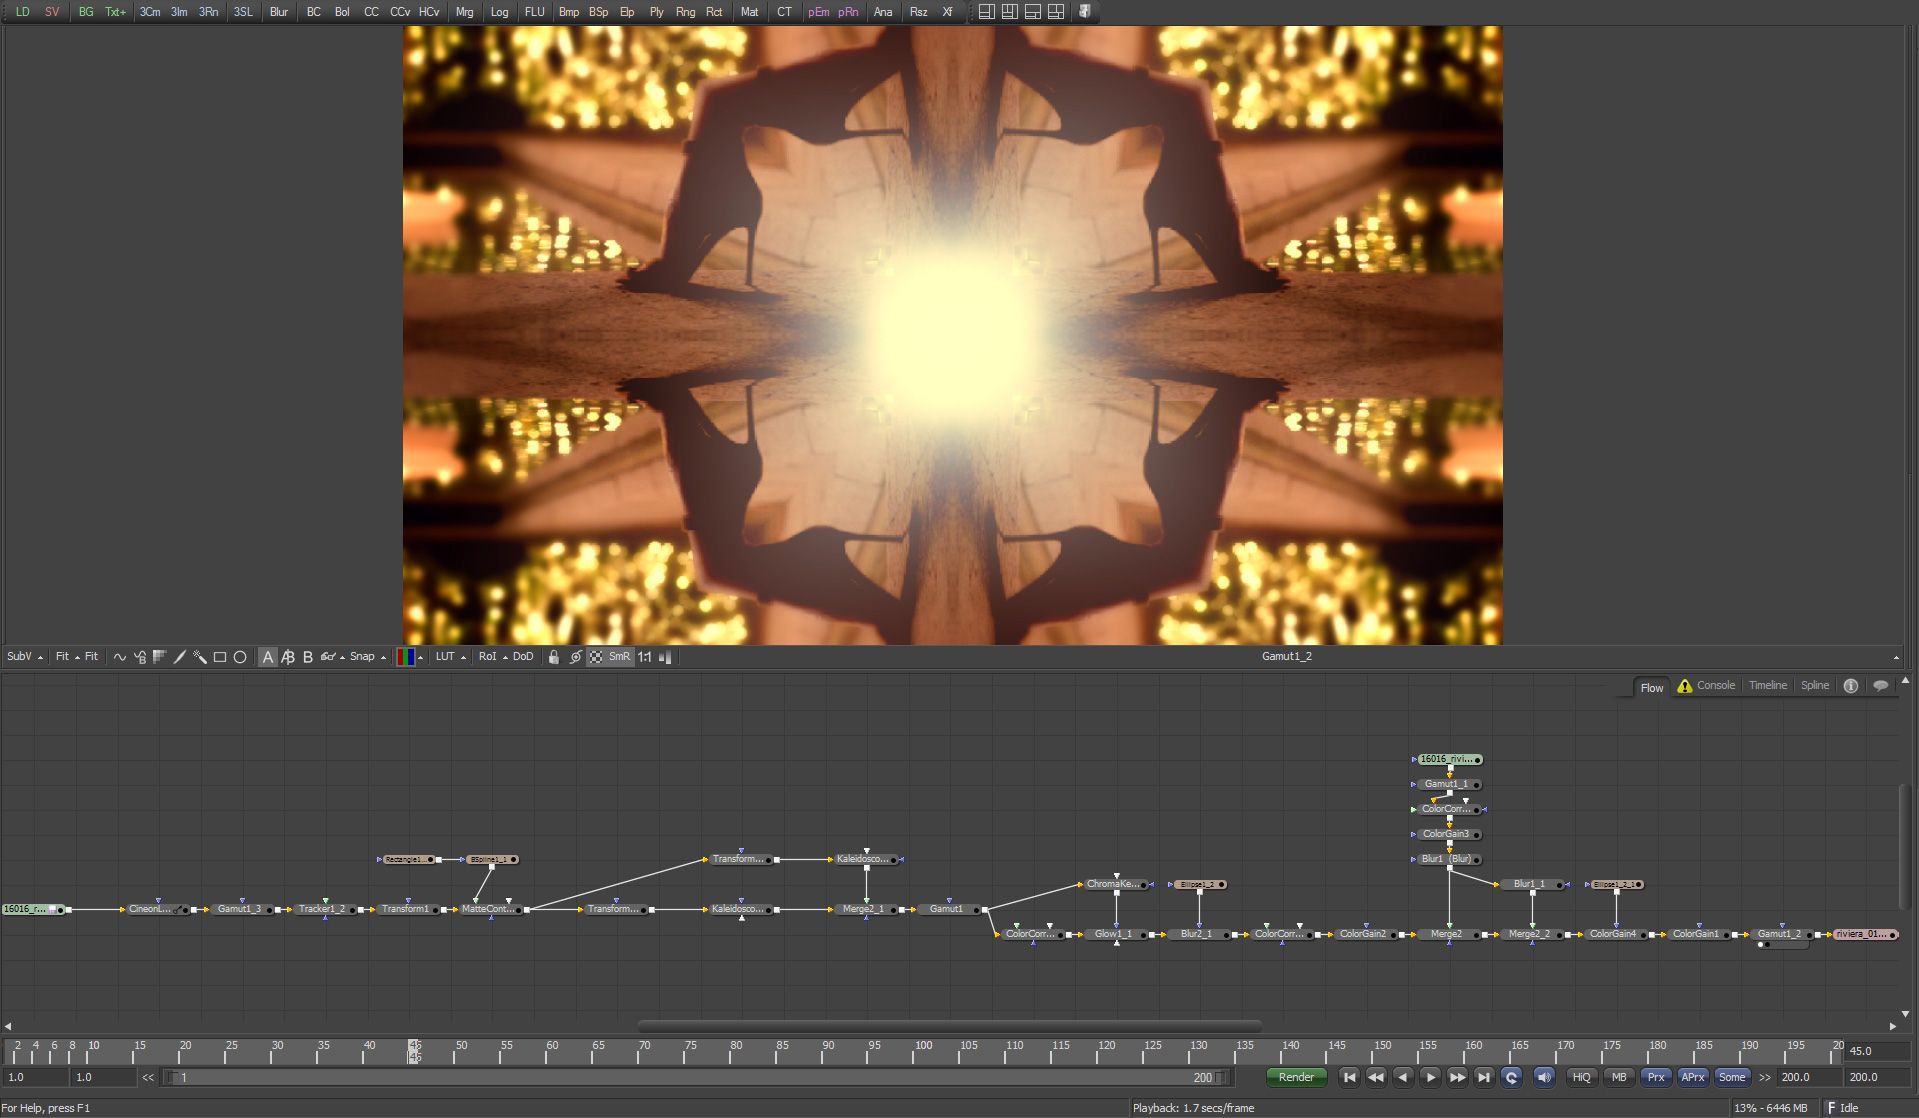Toggle HiQ high quality mode

click(1581, 1077)
